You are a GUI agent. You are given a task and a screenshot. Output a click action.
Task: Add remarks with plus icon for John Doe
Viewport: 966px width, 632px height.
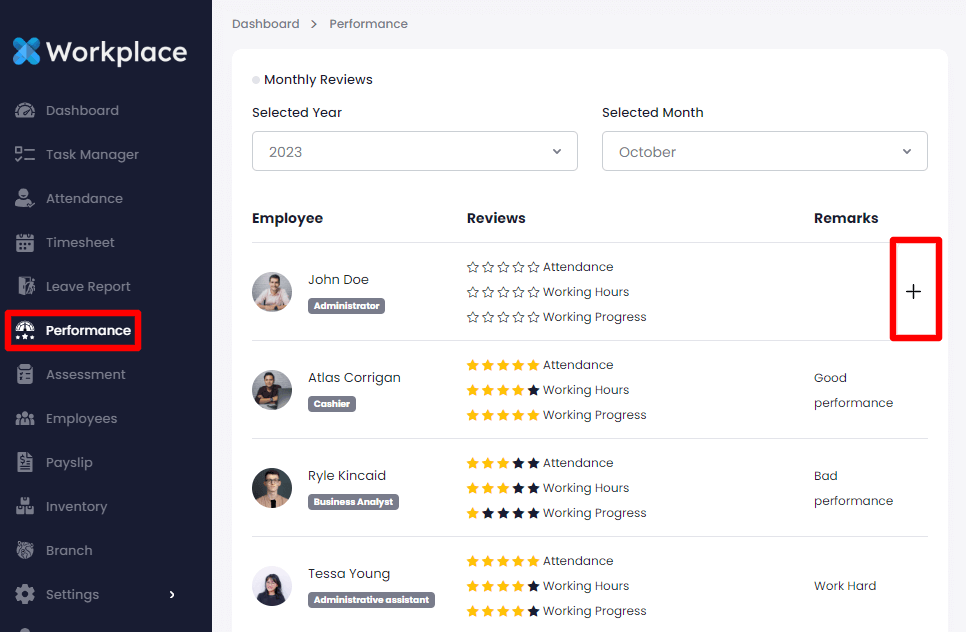pos(913,292)
